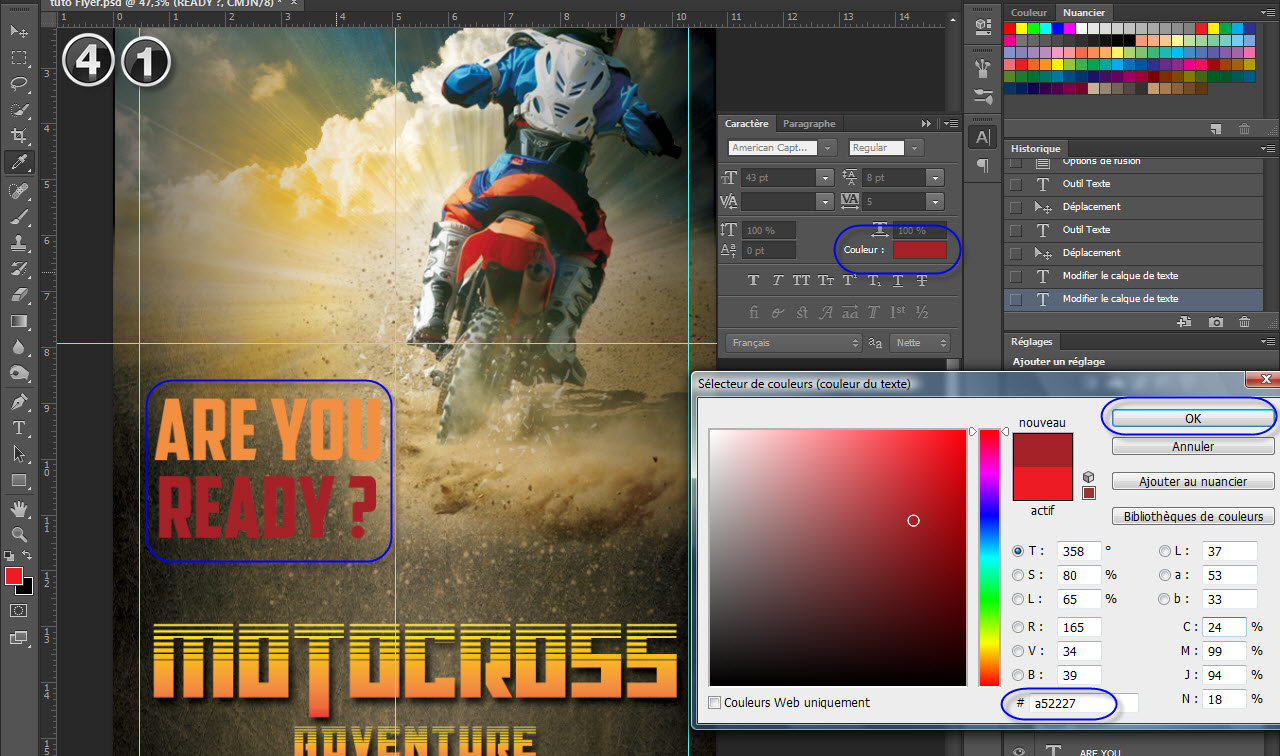Switch to the Couleur tab
The image size is (1280, 756).
point(1029,12)
